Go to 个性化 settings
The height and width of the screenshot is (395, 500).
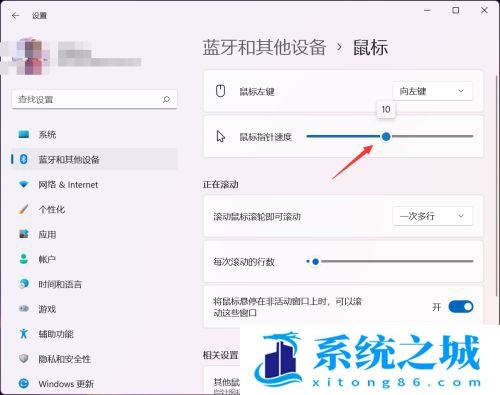pyautogui.click(x=94, y=209)
